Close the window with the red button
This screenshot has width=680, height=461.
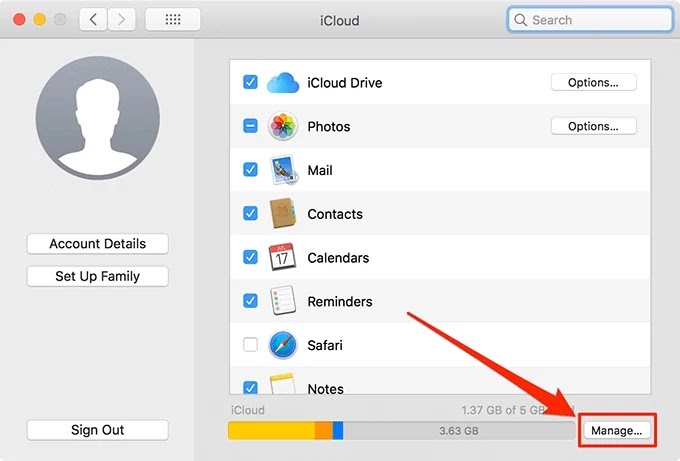(19, 20)
